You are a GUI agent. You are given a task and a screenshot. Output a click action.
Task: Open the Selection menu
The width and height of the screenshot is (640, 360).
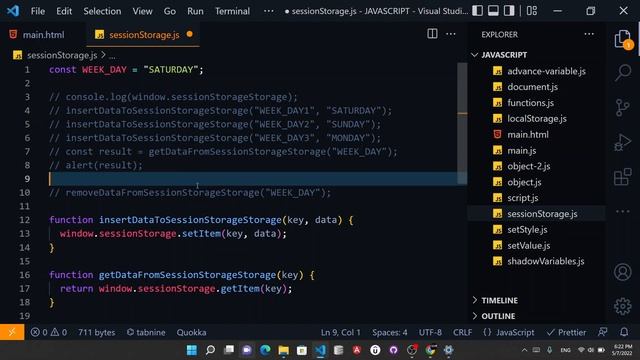point(102,11)
